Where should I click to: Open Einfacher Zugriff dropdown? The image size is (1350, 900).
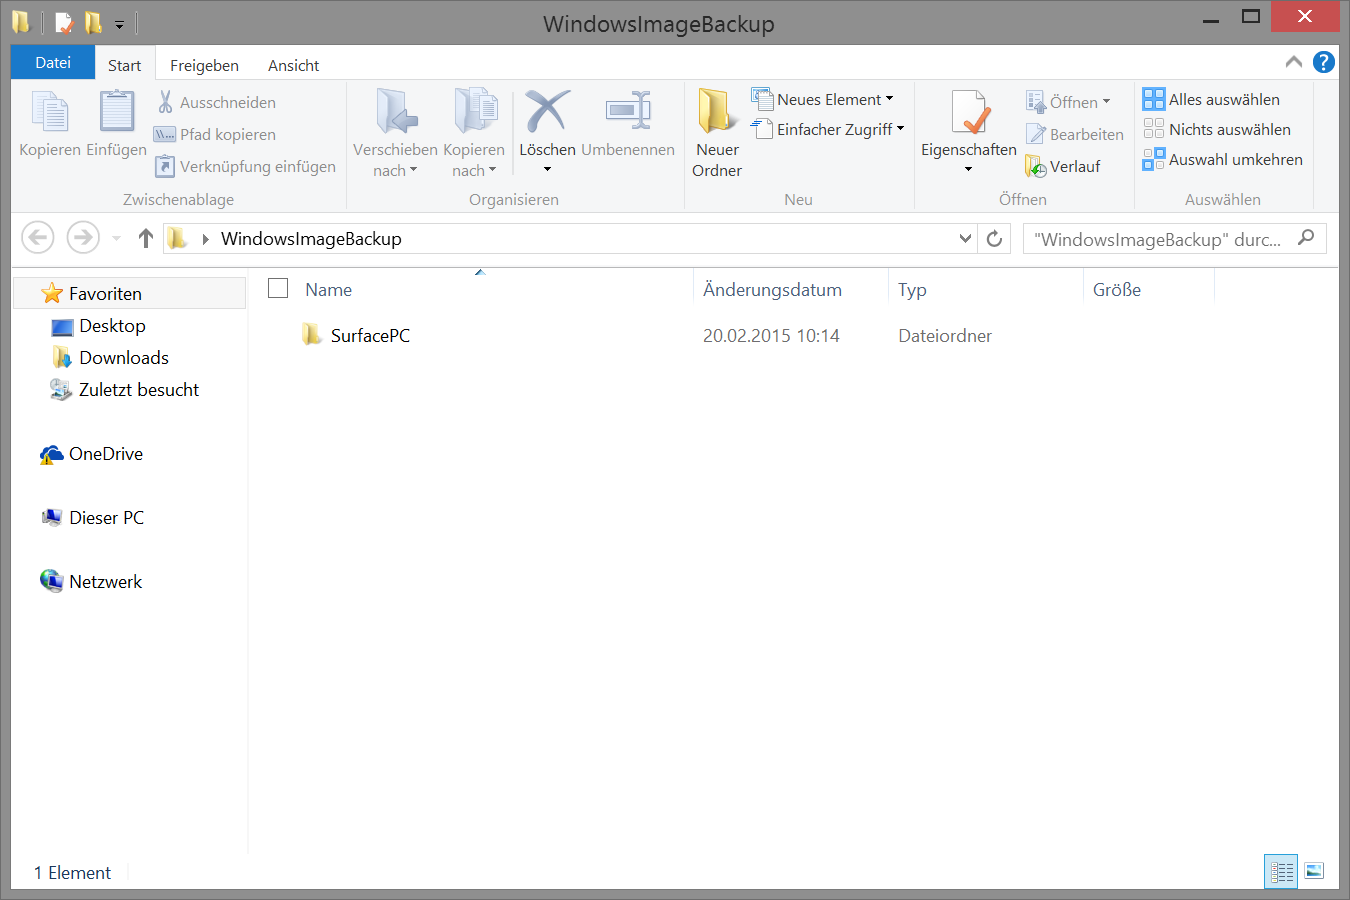[x=900, y=129]
